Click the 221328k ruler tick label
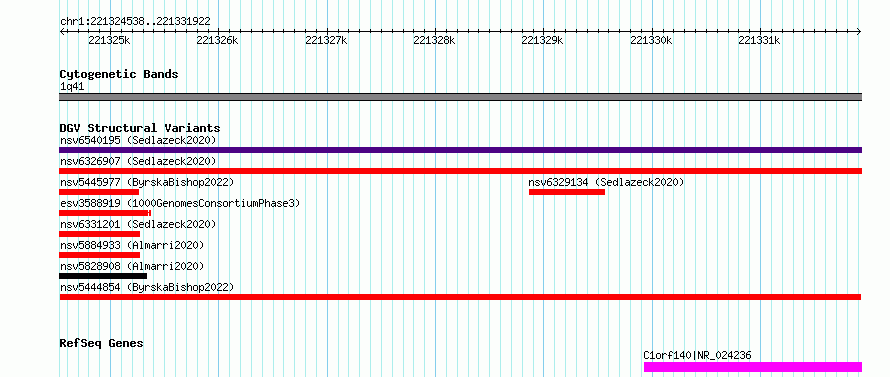This screenshot has width=890, height=377. pyautogui.click(x=434, y=40)
